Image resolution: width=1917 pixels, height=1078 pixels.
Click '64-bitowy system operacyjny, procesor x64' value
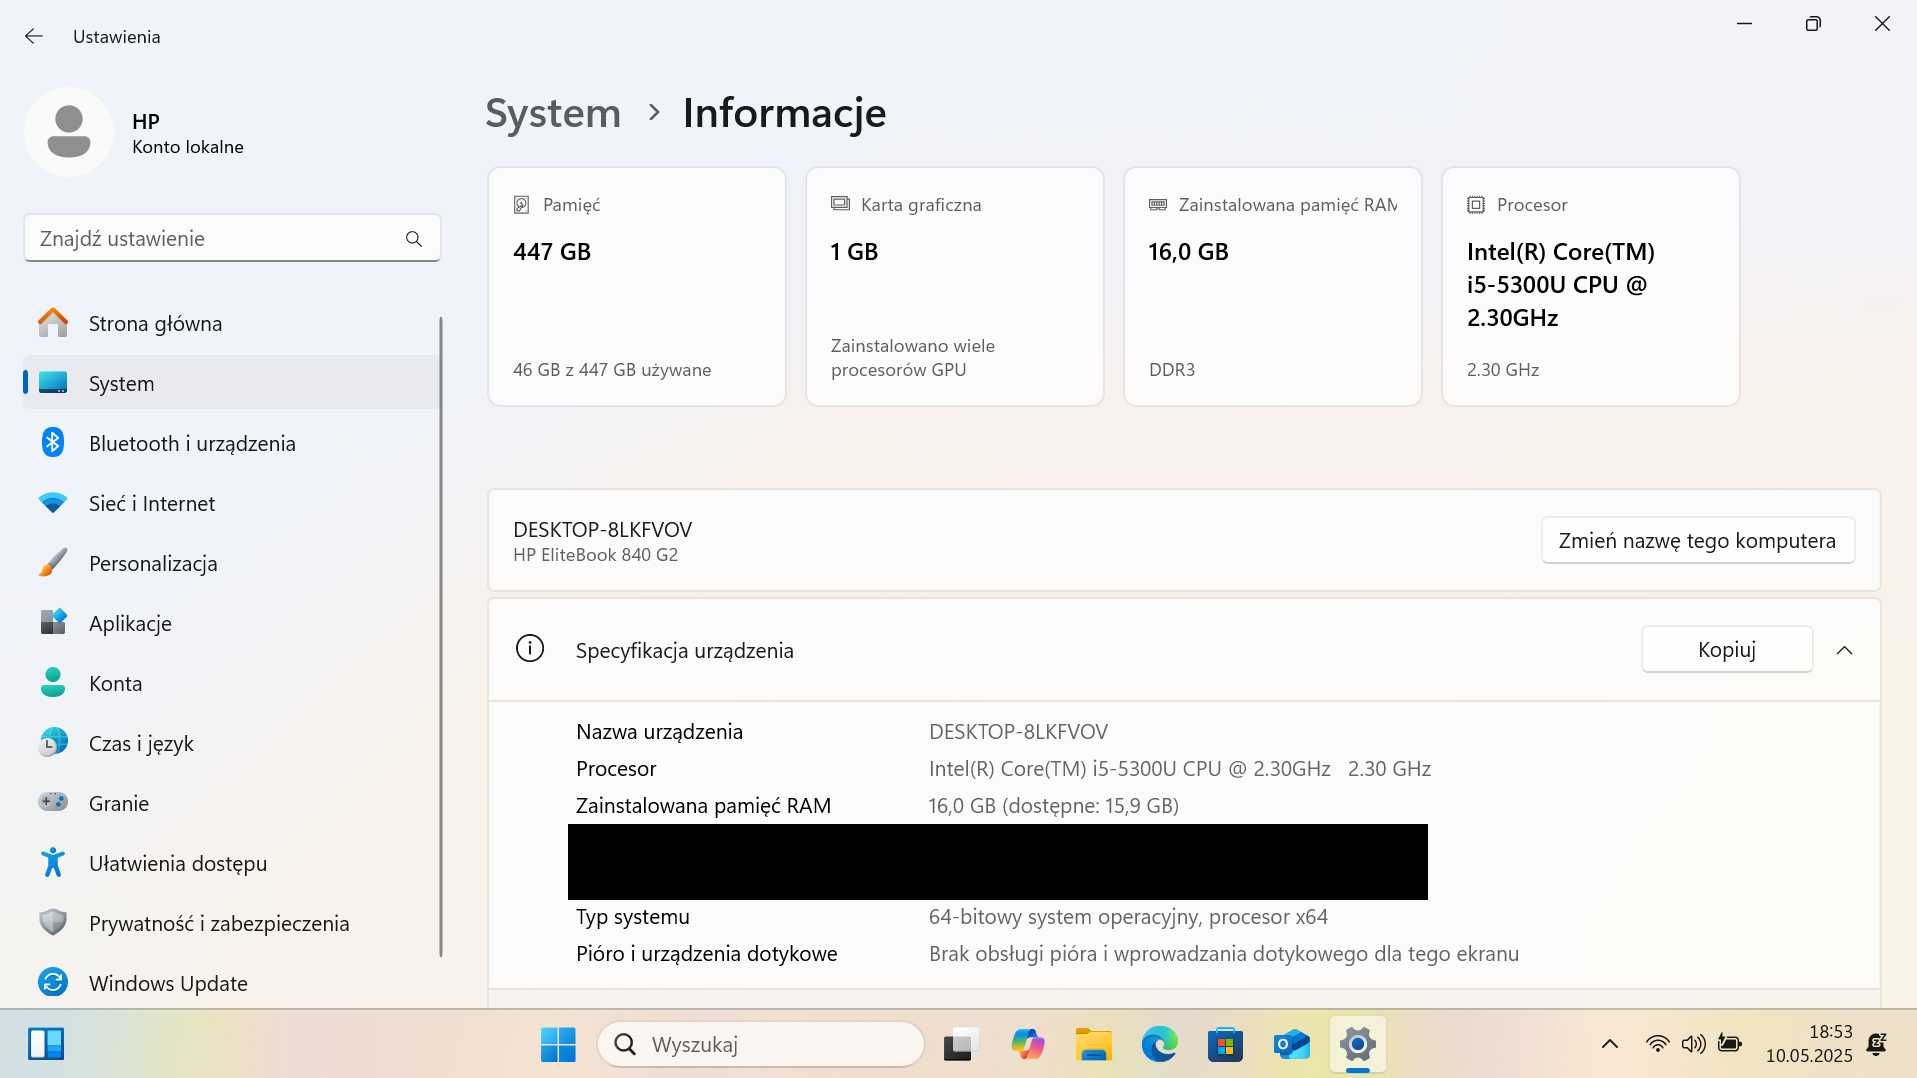point(1128,917)
